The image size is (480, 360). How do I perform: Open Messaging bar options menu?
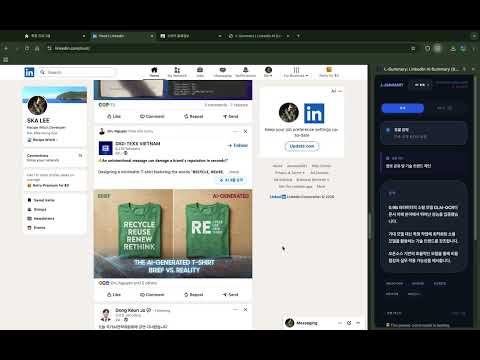tap(340, 323)
